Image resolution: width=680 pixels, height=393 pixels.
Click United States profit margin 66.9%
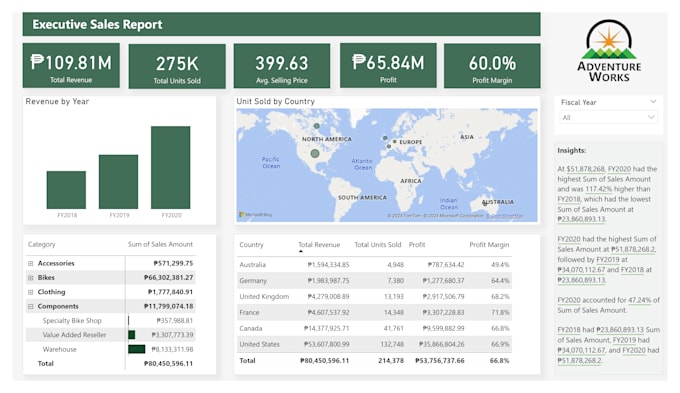point(500,344)
